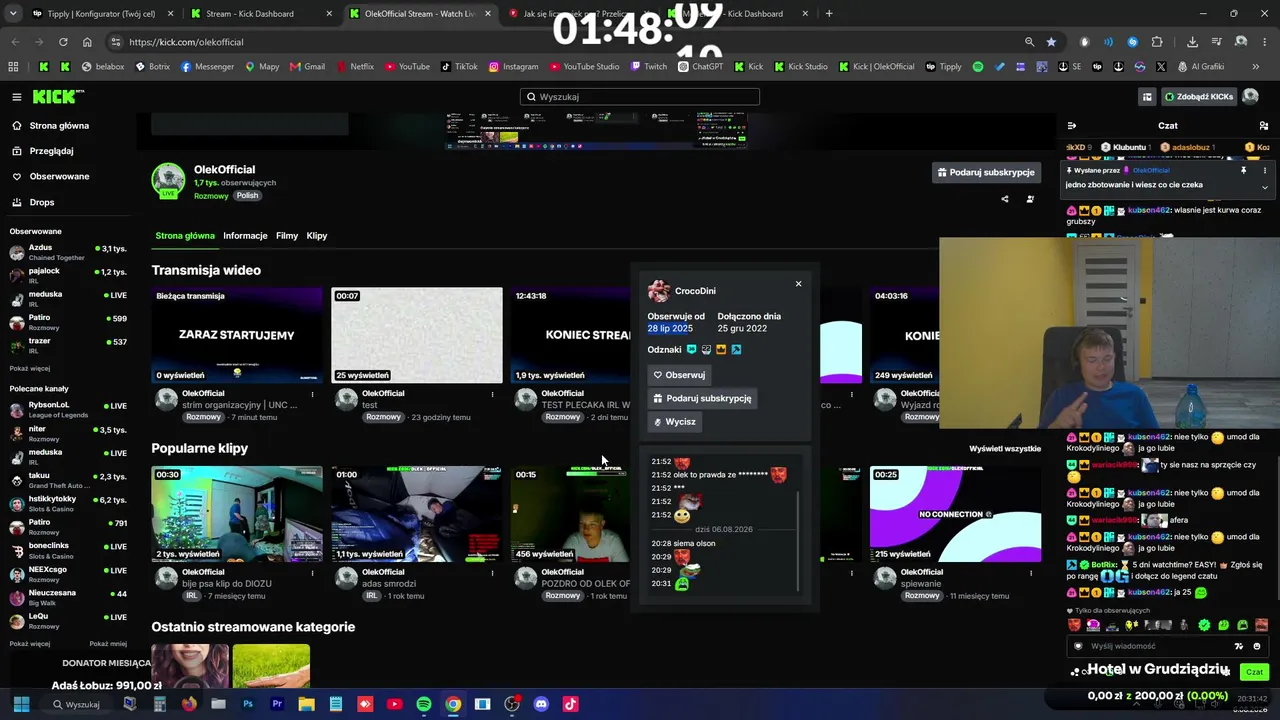Viewport: 1280px width, 720px height.
Task: Open the user avatar menu in Kick header
Action: pos(1250,97)
